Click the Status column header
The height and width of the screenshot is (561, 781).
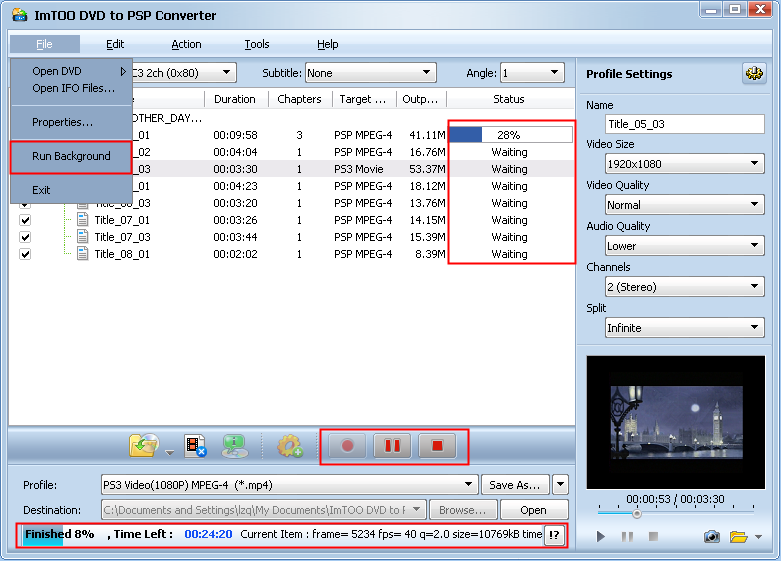509,99
